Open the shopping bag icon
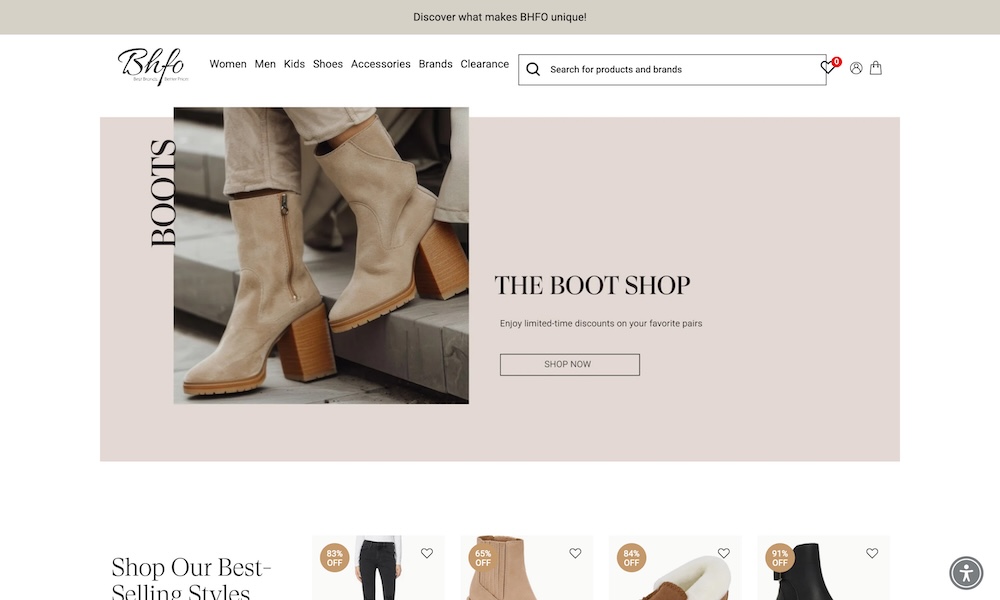Image resolution: width=1000 pixels, height=600 pixels. pos(876,68)
